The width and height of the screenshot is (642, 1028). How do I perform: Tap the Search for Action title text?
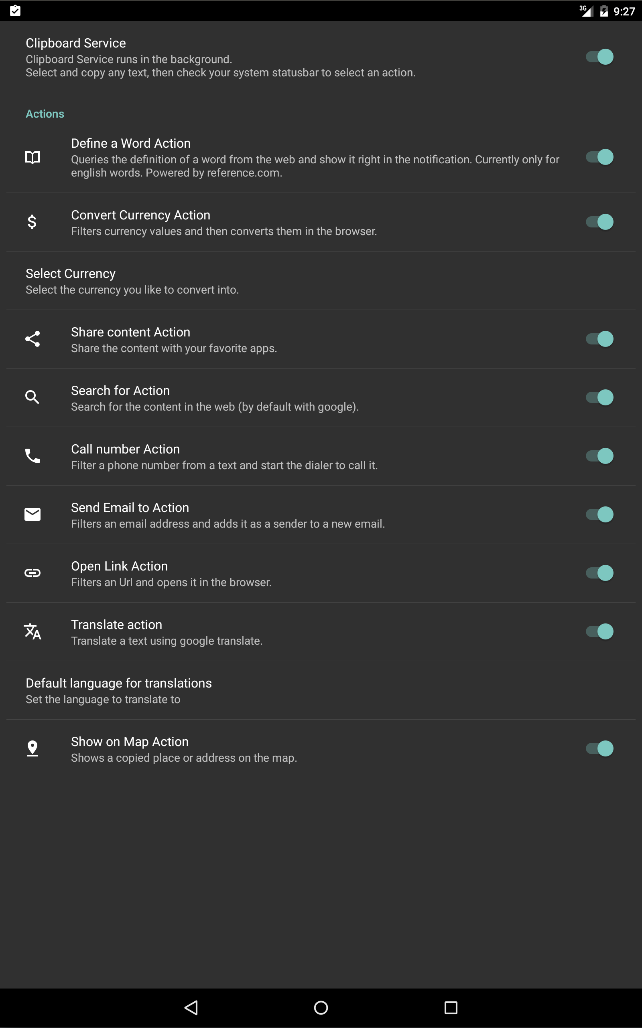pyautogui.click(x=120, y=390)
